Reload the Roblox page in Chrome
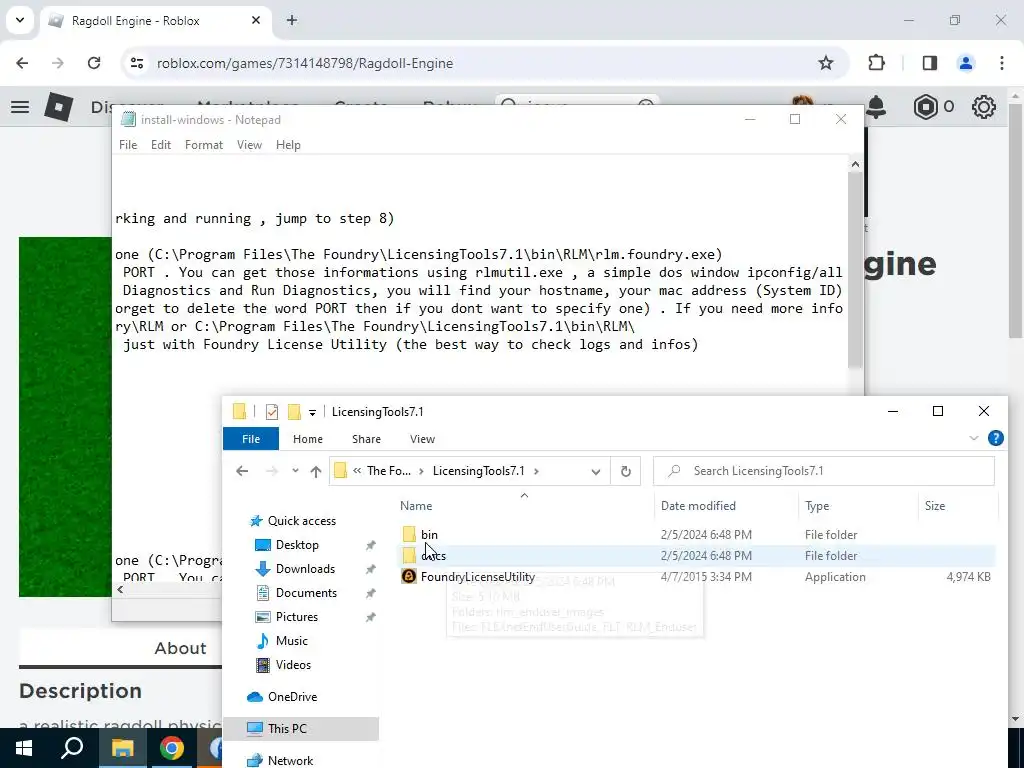The height and width of the screenshot is (768, 1024). coord(94,63)
